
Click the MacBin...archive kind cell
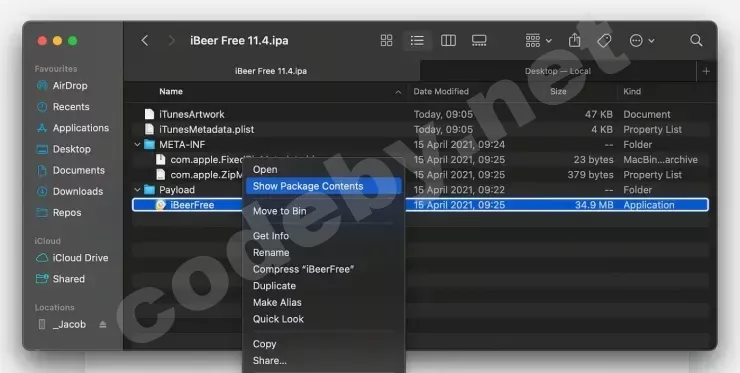pos(660,160)
